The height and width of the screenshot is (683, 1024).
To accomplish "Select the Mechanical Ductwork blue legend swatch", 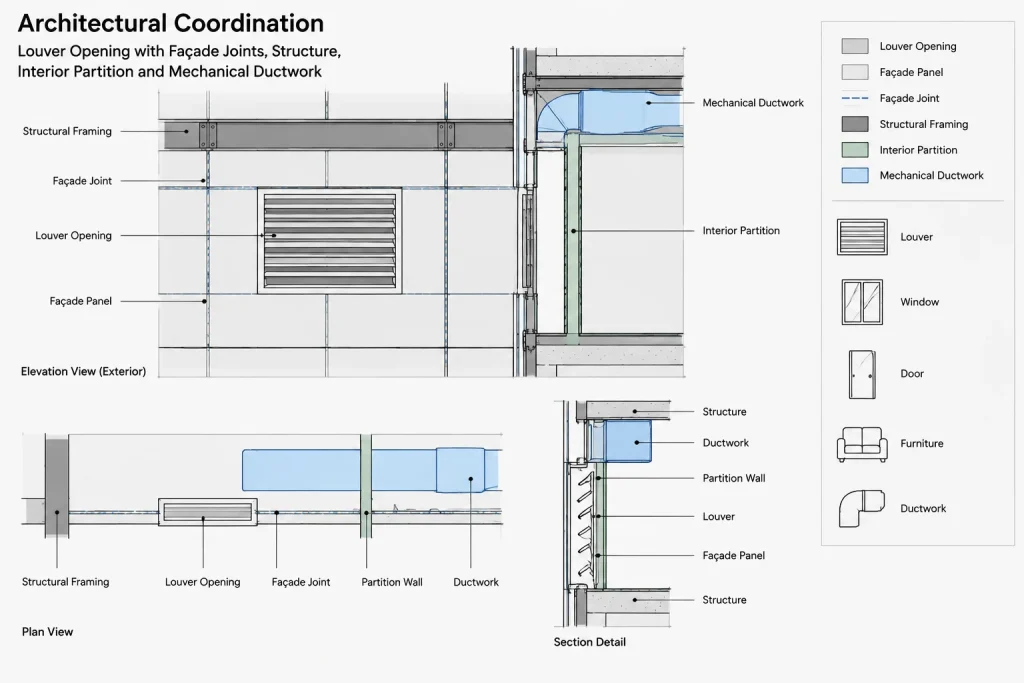I will click(855, 176).
